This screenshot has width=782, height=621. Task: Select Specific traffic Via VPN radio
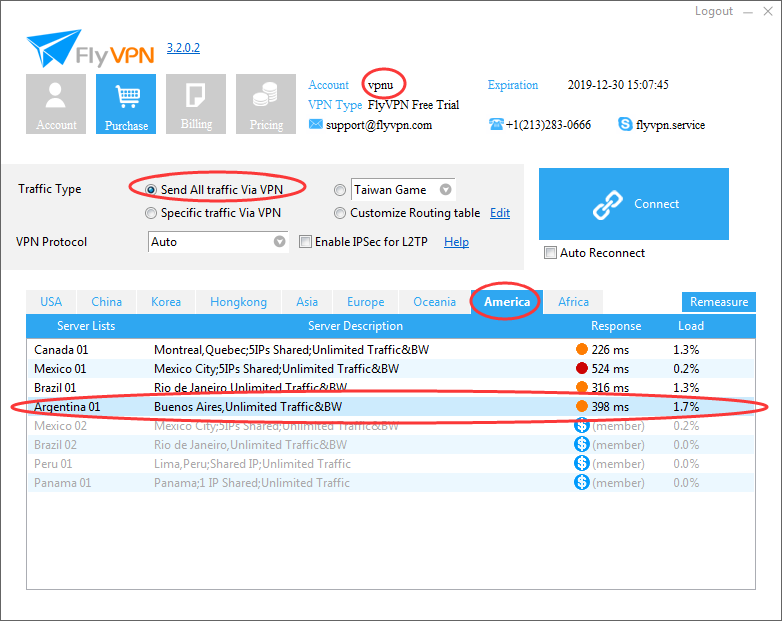point(150,213)
